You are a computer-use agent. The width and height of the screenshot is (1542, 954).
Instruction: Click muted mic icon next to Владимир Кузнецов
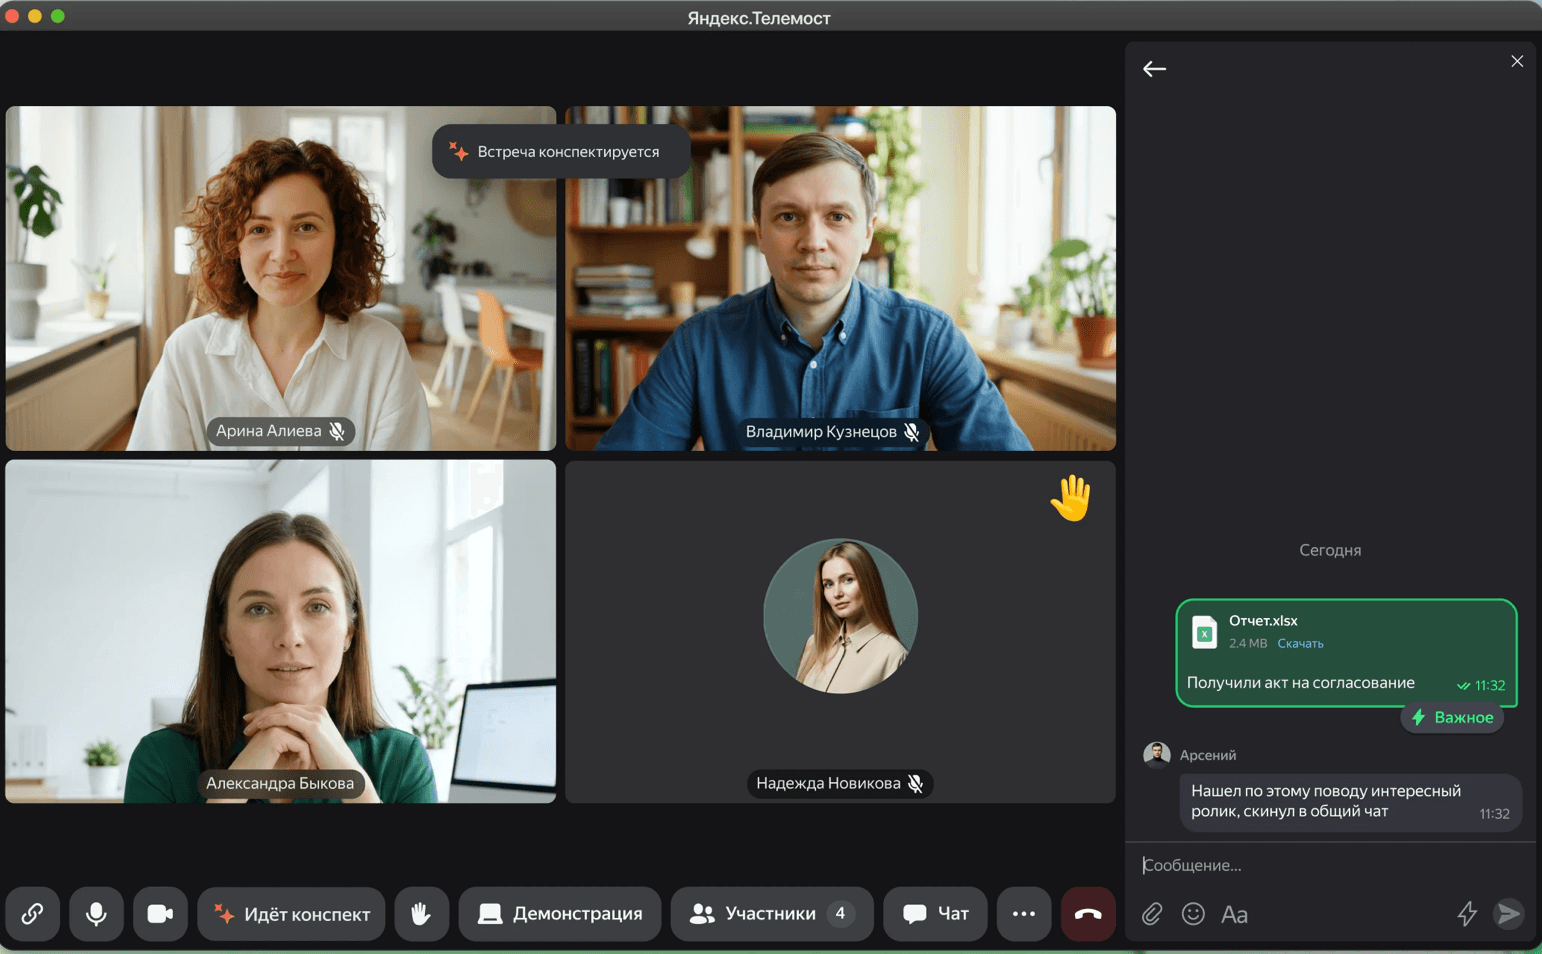coord(911,432)
